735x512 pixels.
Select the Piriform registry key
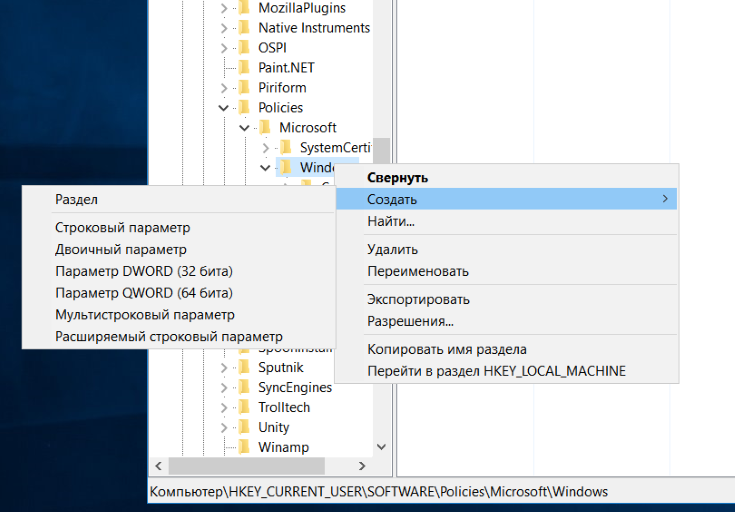[x=282, y=88]
